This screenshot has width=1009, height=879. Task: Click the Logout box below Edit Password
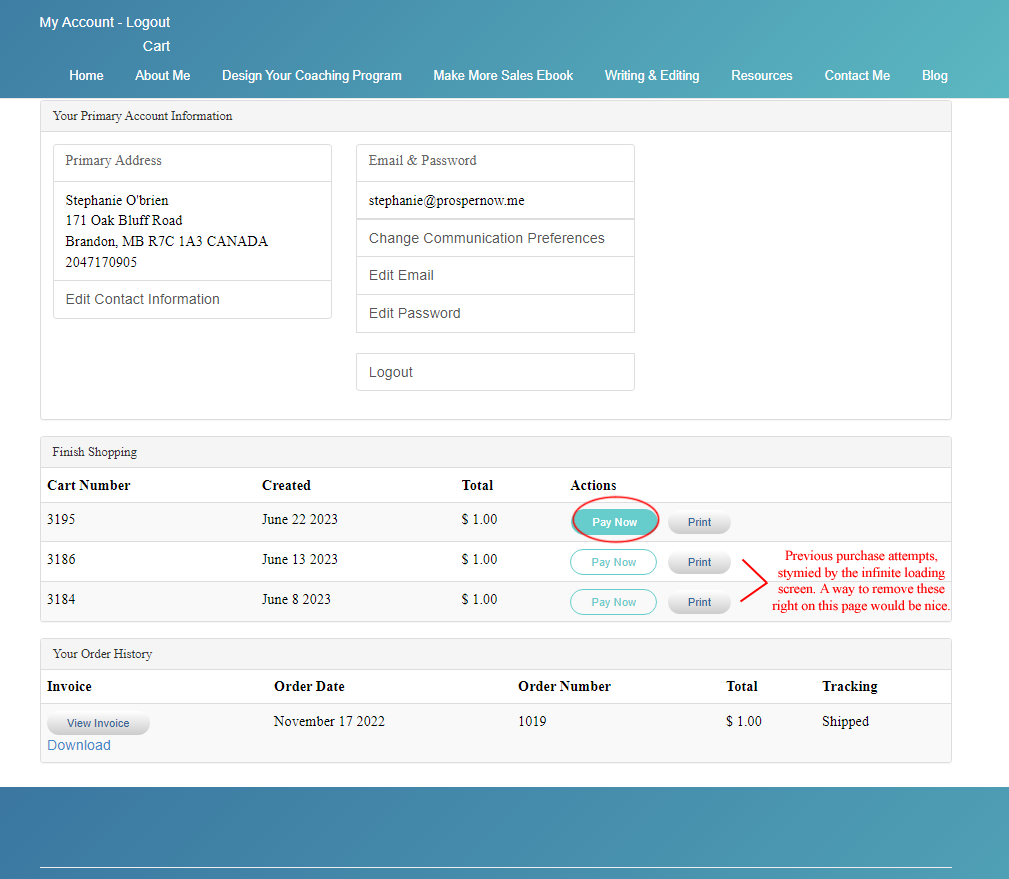[x=495, y=372]
